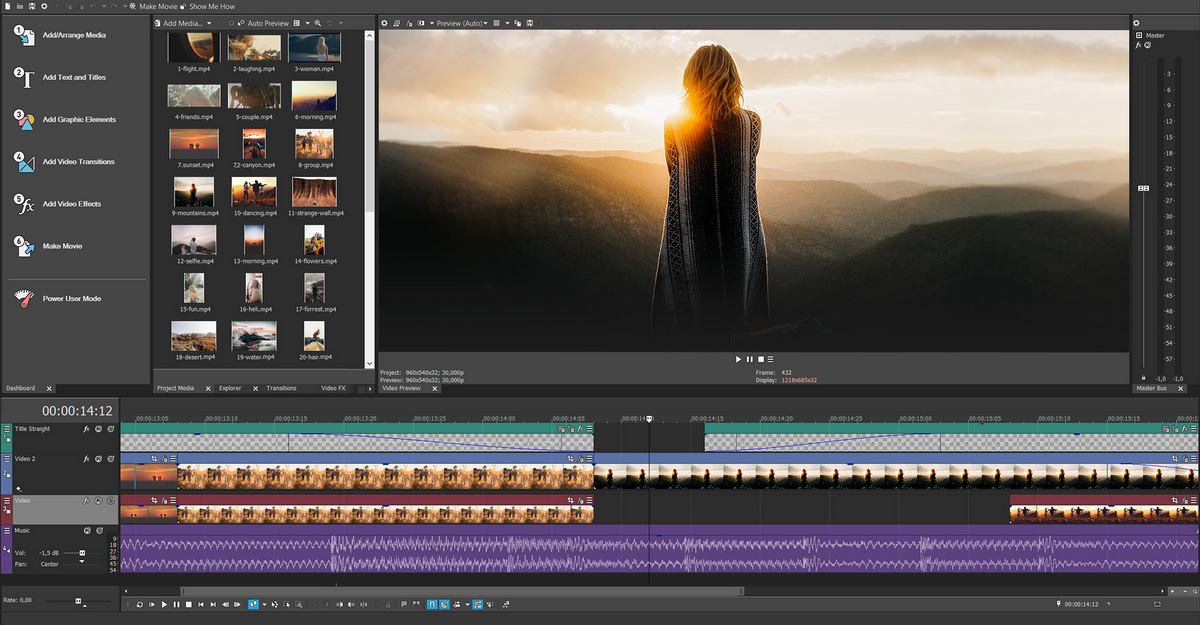The height and width of the screenshot is (625, 1200).
Task: Select the magnifier zoom icon in media panel
Action: (x=318, y=22)
